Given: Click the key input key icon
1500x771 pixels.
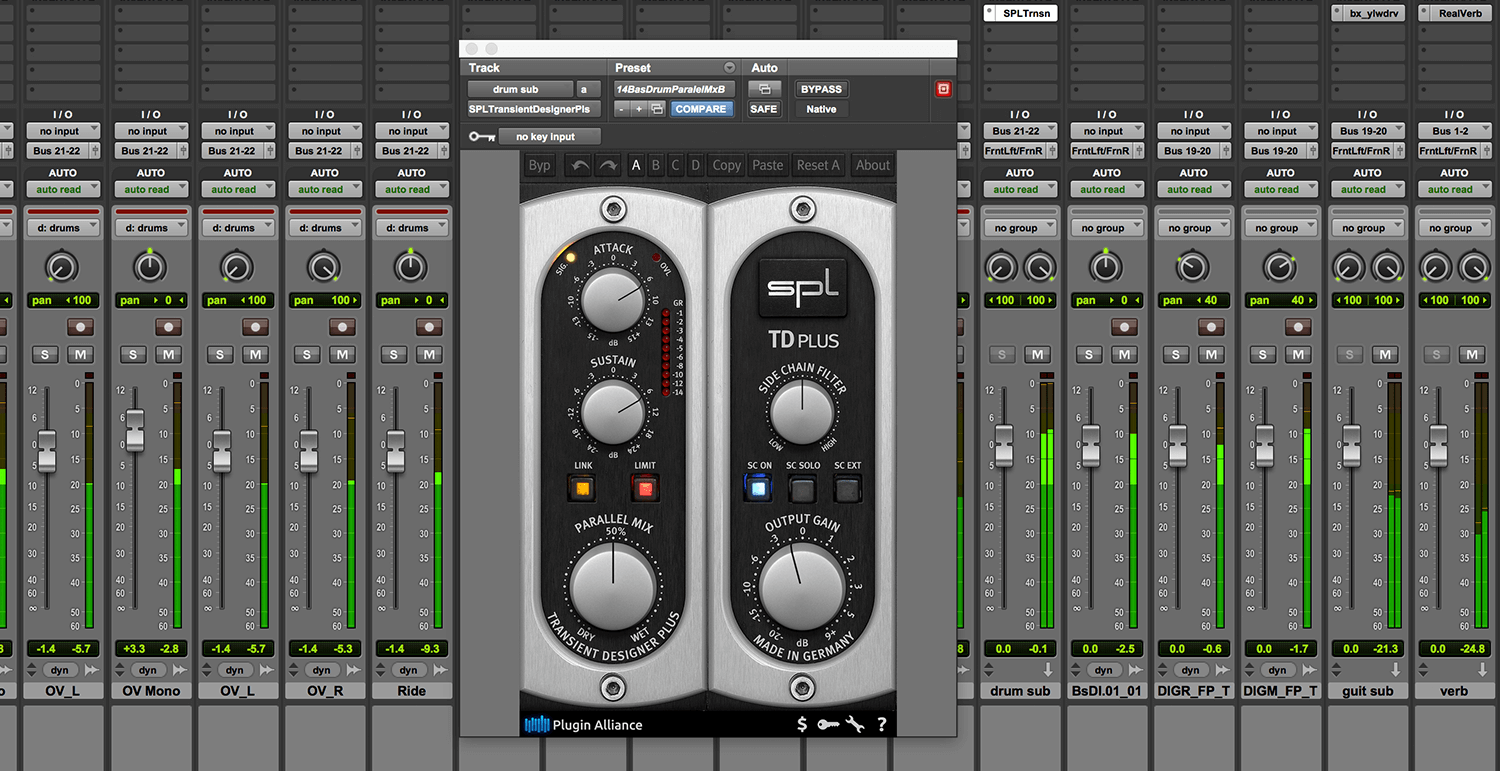Looking at the screenshot, I should [481, 136].
